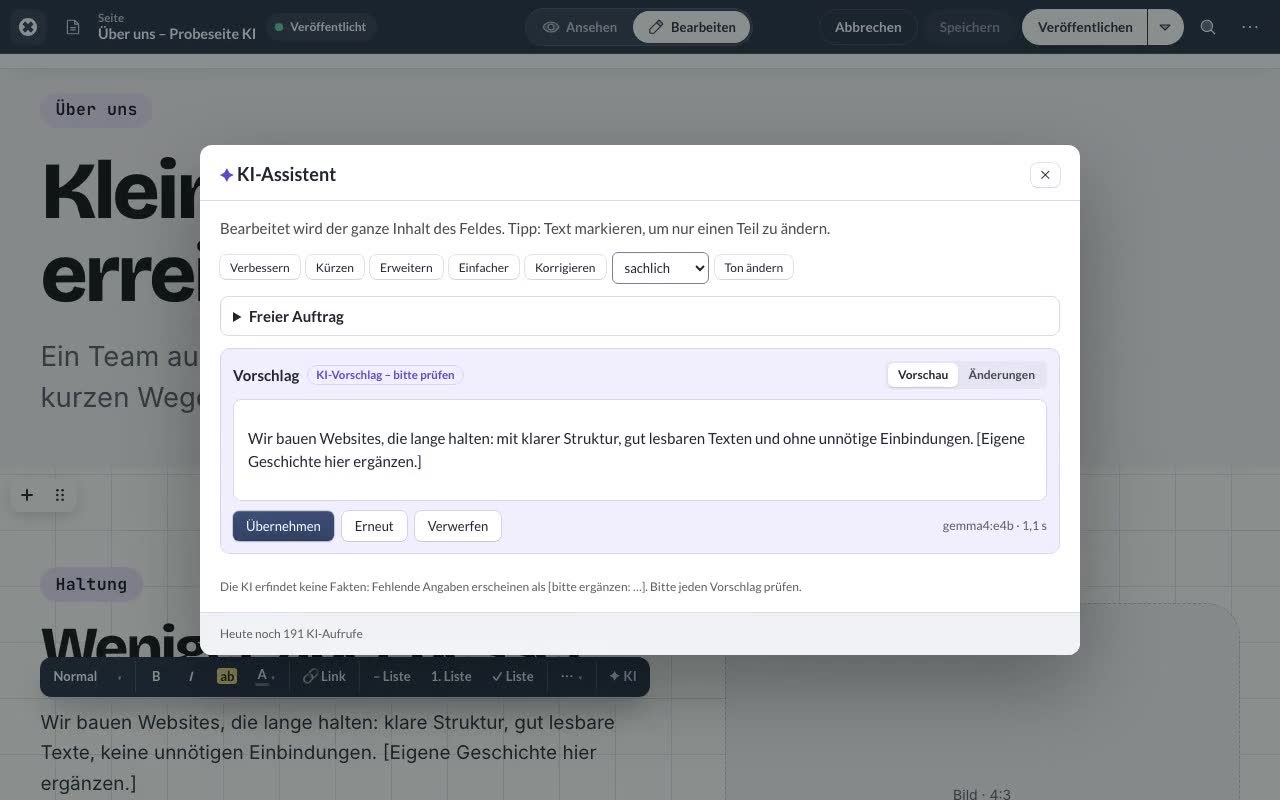1280x800 pixels.
Task: Toggle italic formatting in text toolbar
Action: pyautogui.click(x=191, y=676)
